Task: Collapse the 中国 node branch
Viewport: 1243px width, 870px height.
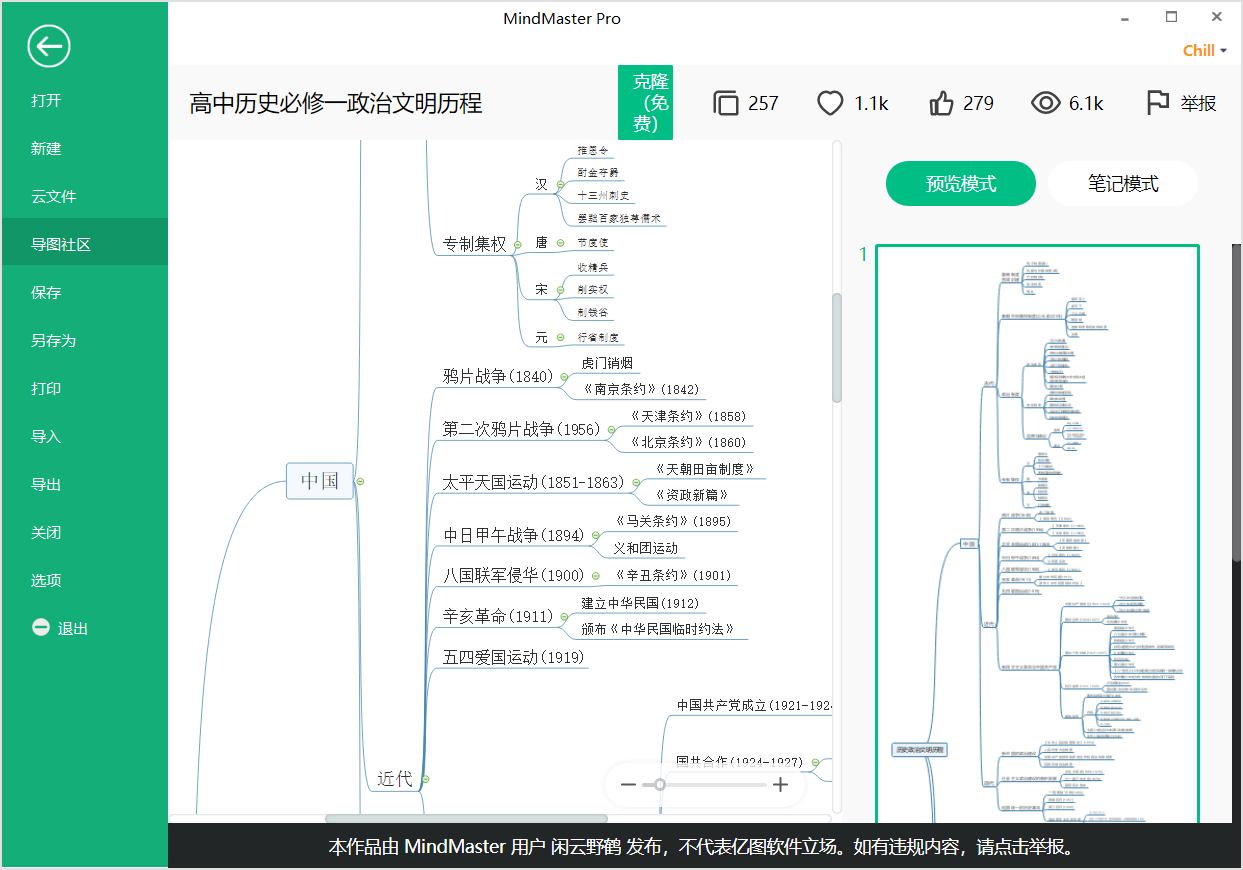Action: coord(360,481)
